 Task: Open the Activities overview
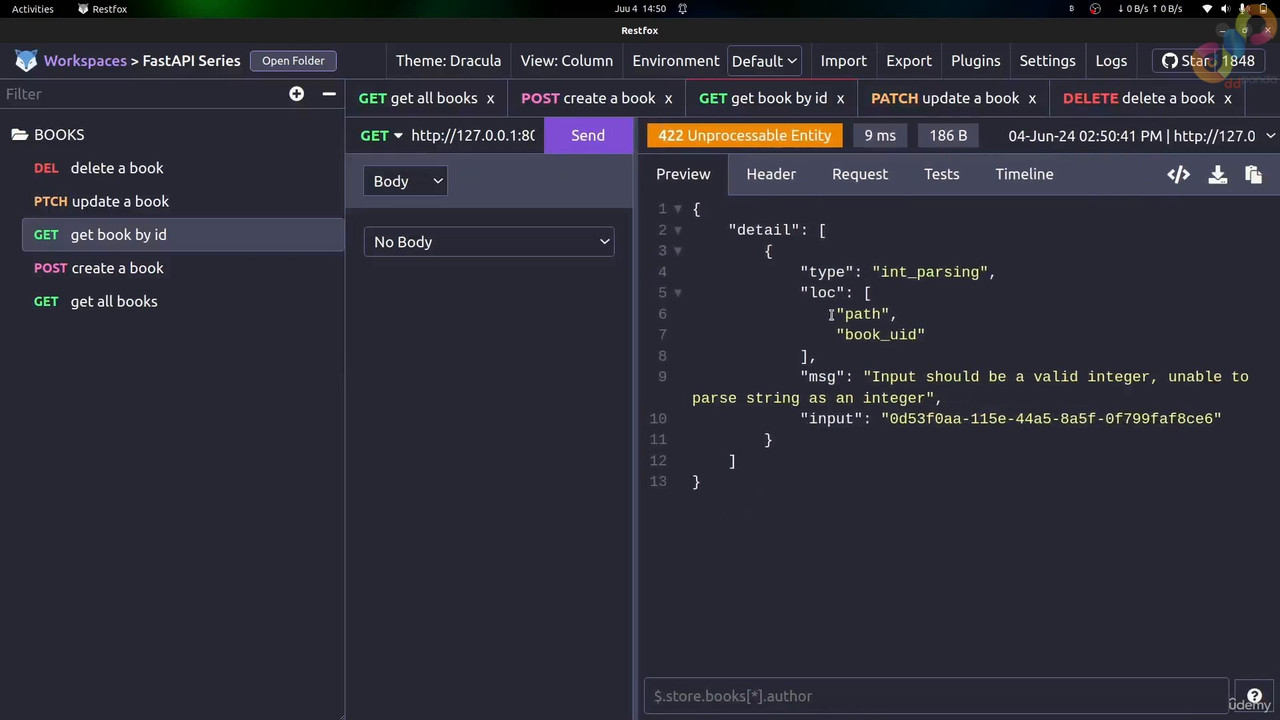click(x=33, y=9)
